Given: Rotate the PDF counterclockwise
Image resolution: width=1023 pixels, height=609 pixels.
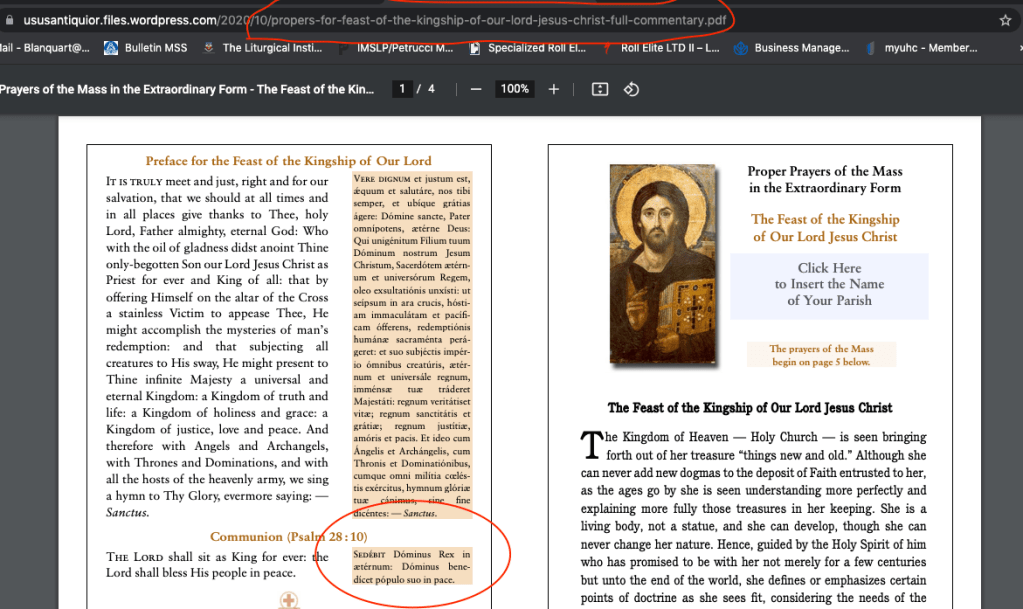Looking at the screenshot, I should point(631,89).
